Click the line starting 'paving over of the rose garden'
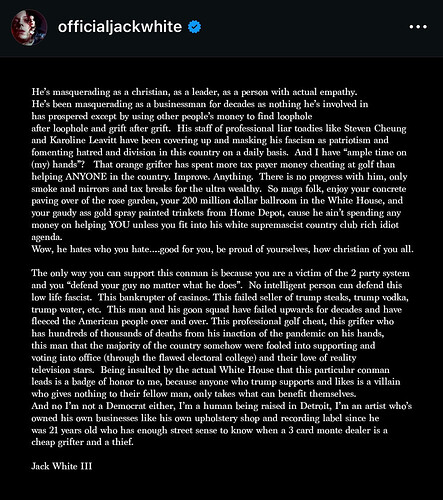443x500 pixels. 217,201
